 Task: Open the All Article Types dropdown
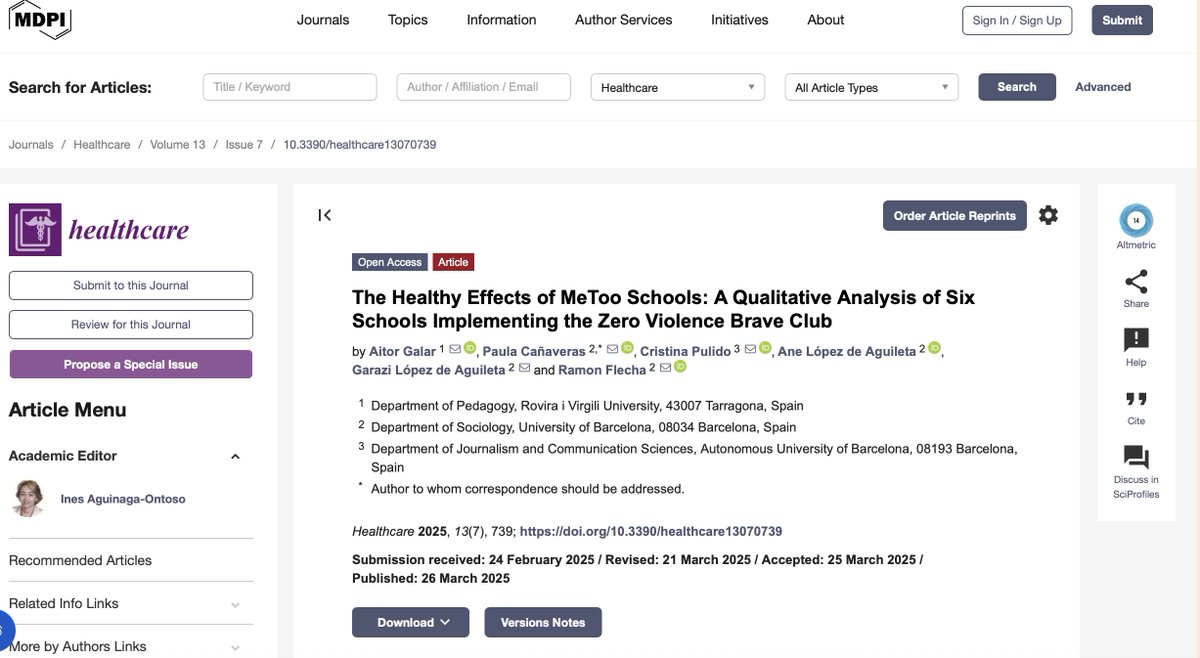click(872, 88)
